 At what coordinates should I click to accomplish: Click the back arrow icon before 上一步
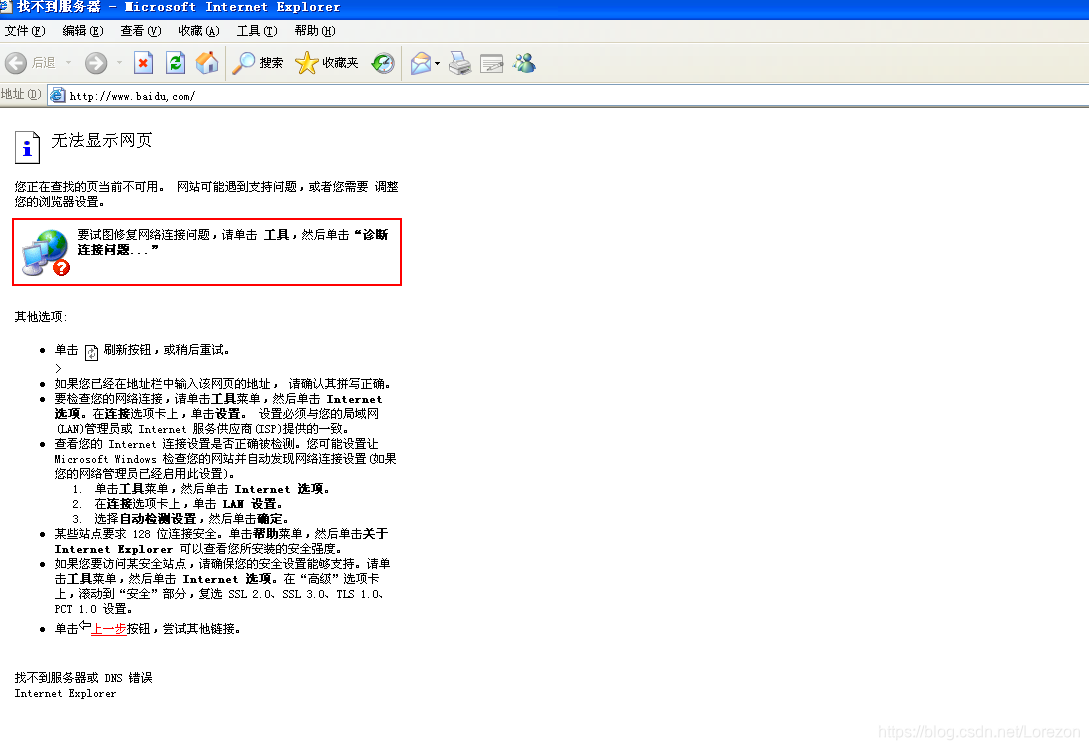(85, 626)
